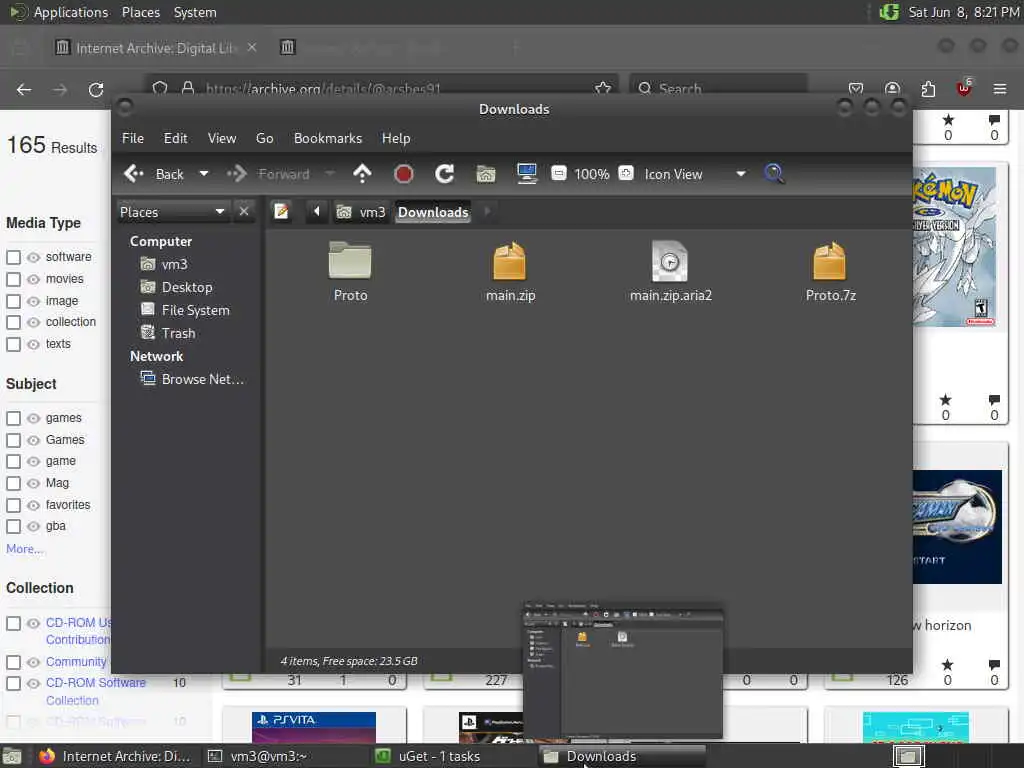This screenshot has height=768, width=1024.
Task: Close the Places side pane
Action: pos(244,212)
